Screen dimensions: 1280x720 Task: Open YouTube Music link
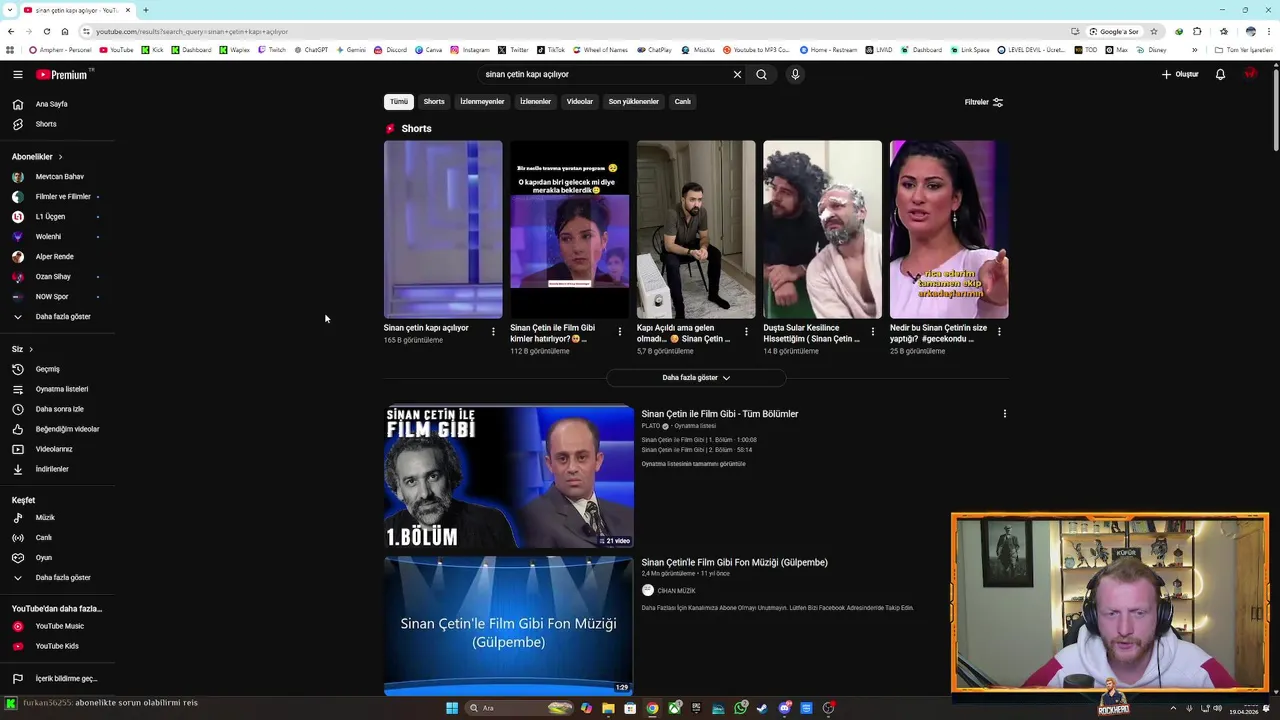(58, 626)
